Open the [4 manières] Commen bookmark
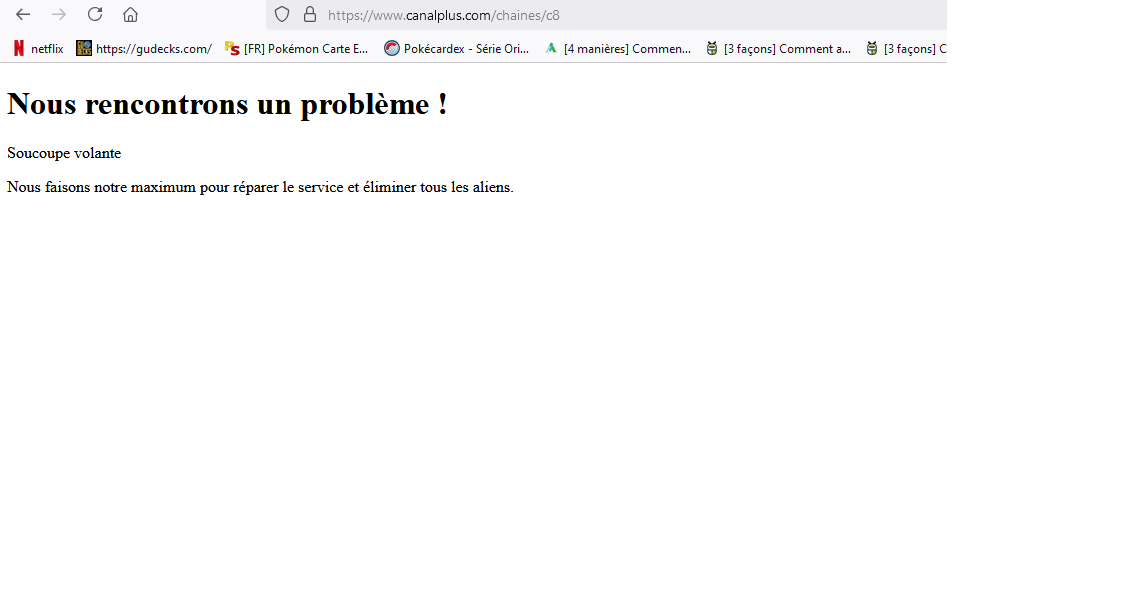Viewport: 1140px width, 599px height. point(618,49)
